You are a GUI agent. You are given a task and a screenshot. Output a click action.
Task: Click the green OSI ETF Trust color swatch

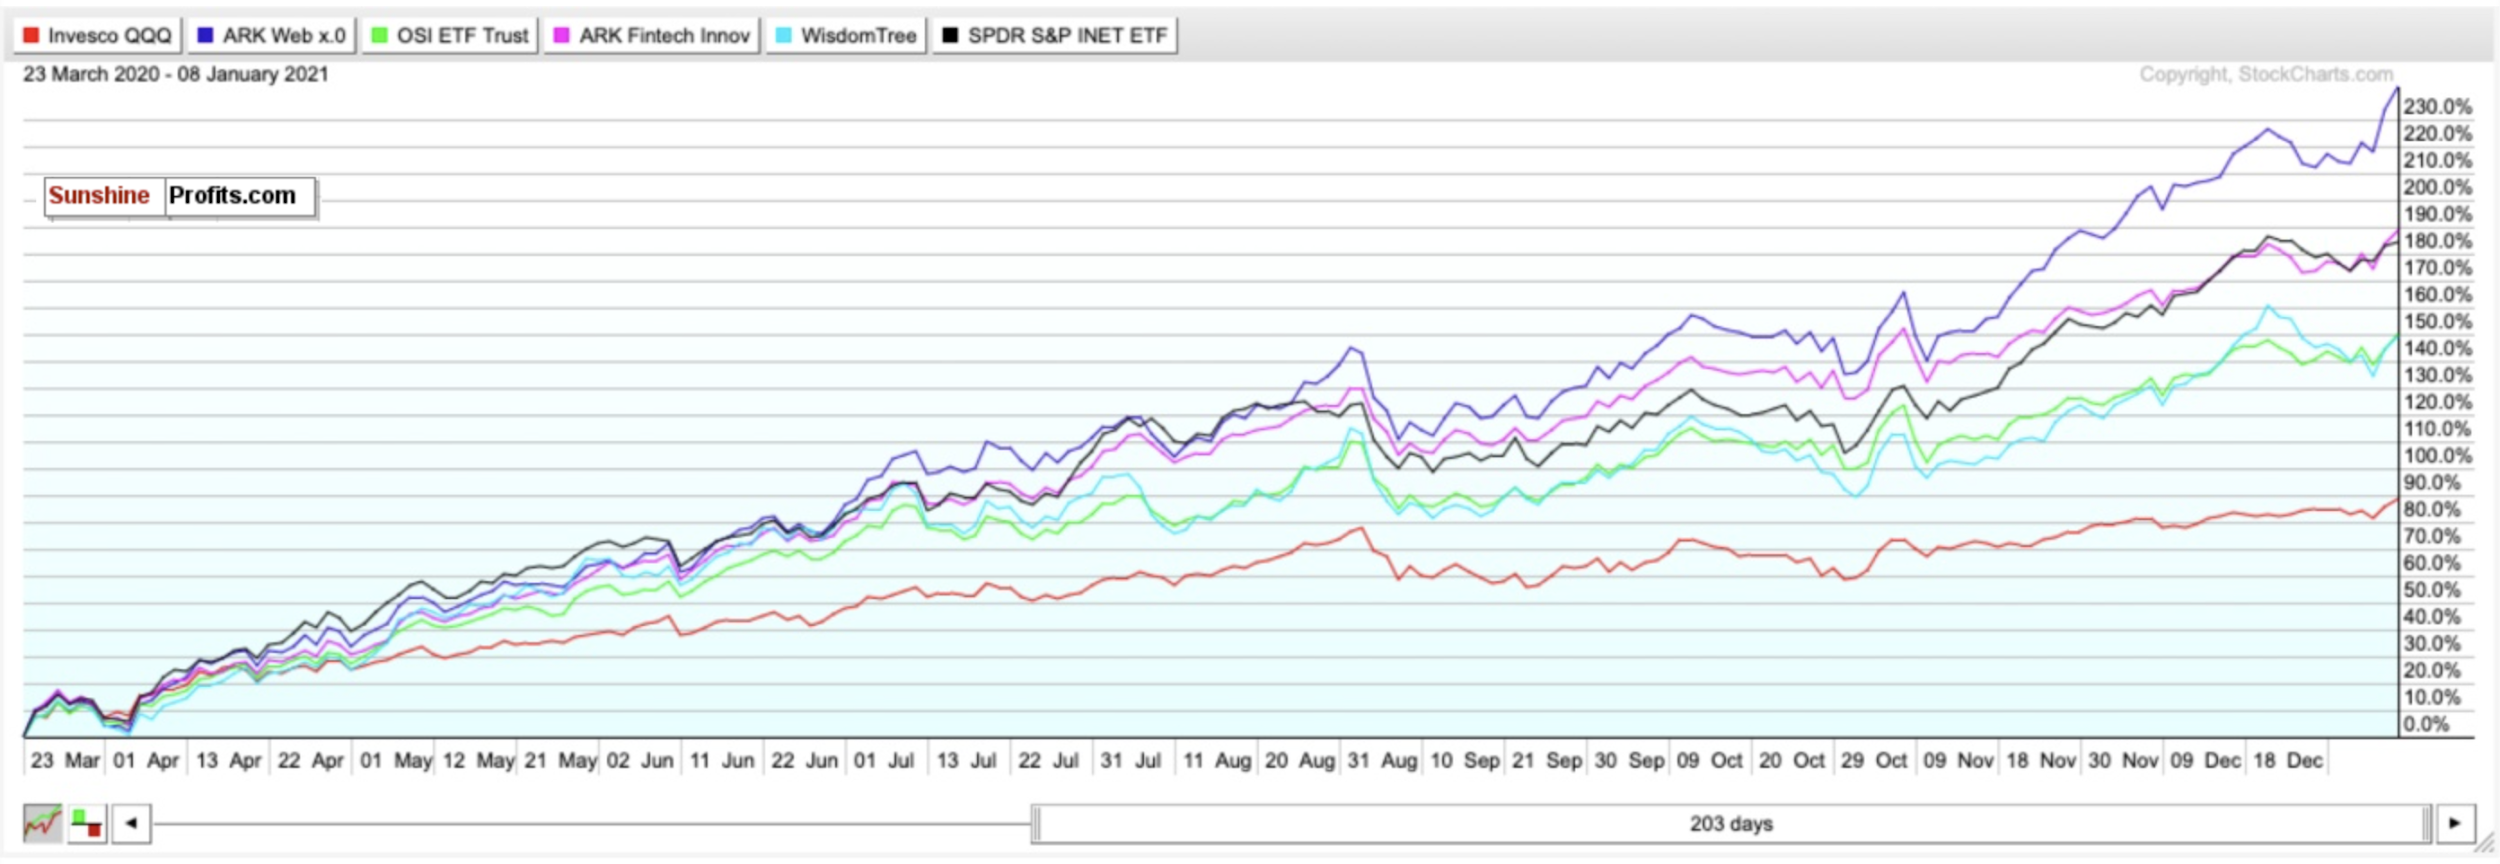point(379,36)
